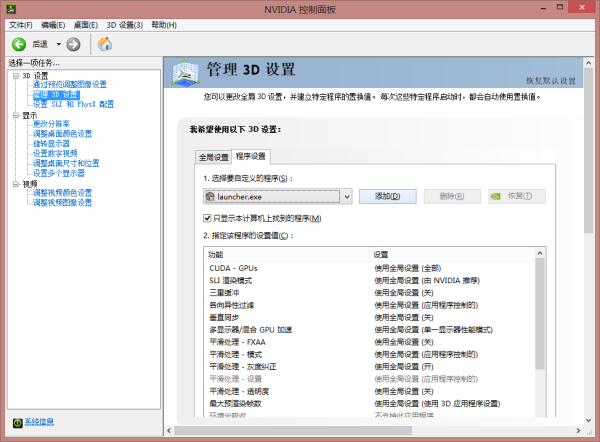
Task: Click the grey Forward arrow icon
Action: (x=73, y=44)
